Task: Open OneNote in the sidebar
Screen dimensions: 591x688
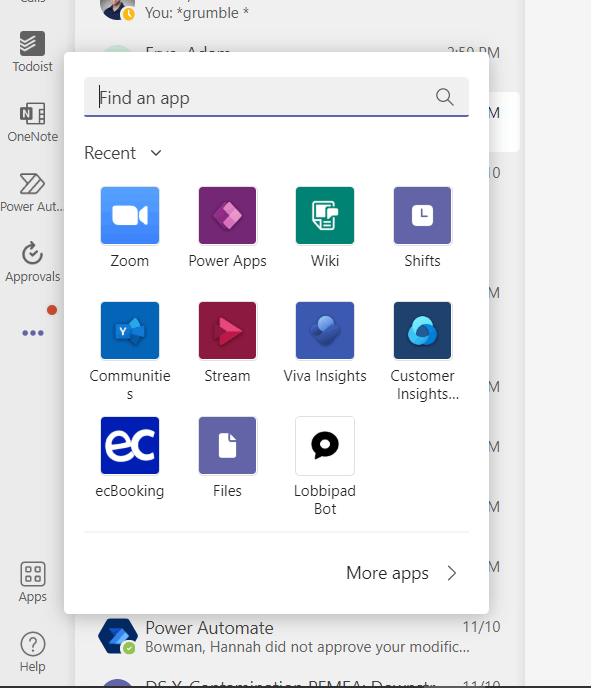Action: coord(32,122)
